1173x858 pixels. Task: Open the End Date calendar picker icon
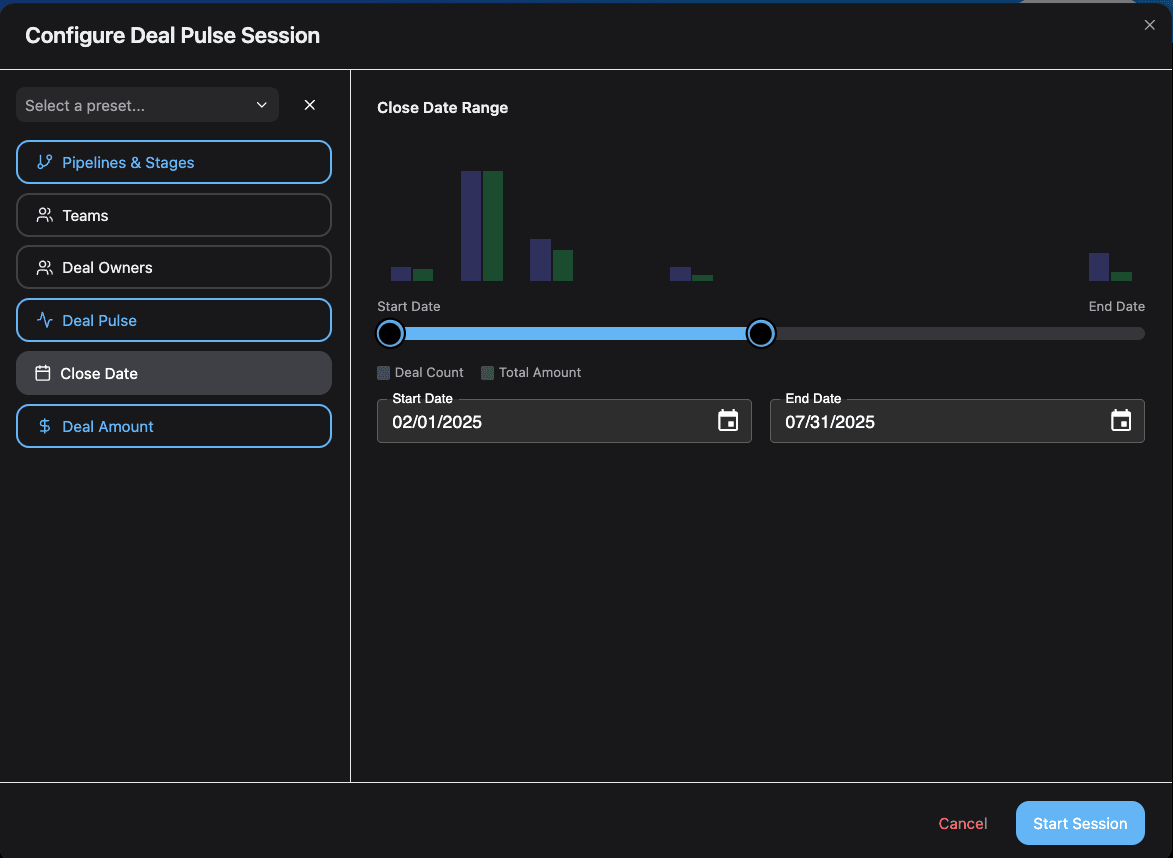(x=1121, y=420)
